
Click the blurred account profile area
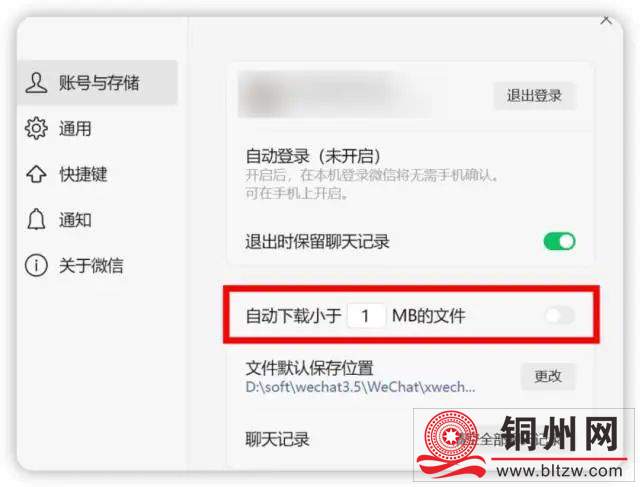[x=334, y=94]
